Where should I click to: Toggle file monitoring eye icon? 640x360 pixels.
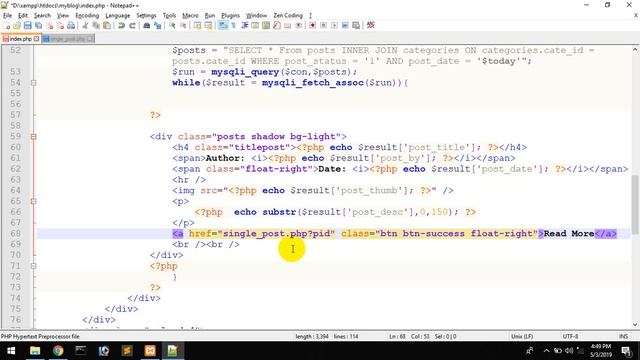[299, 25]
